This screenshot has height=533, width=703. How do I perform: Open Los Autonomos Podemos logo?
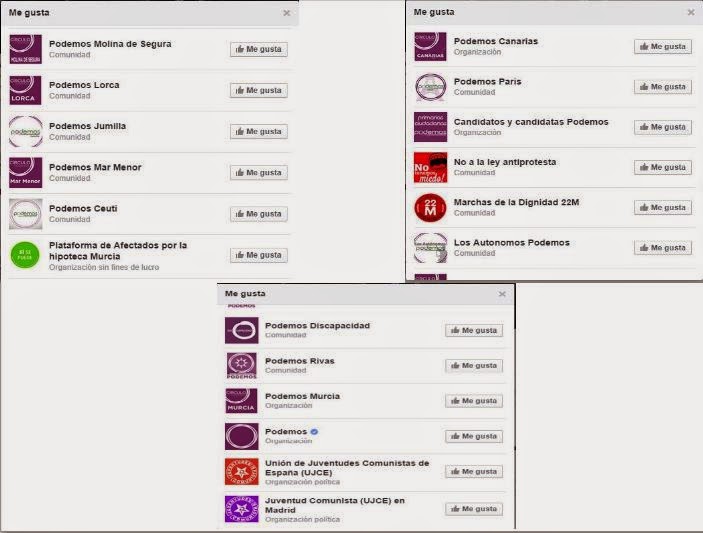tap(430, 248)
